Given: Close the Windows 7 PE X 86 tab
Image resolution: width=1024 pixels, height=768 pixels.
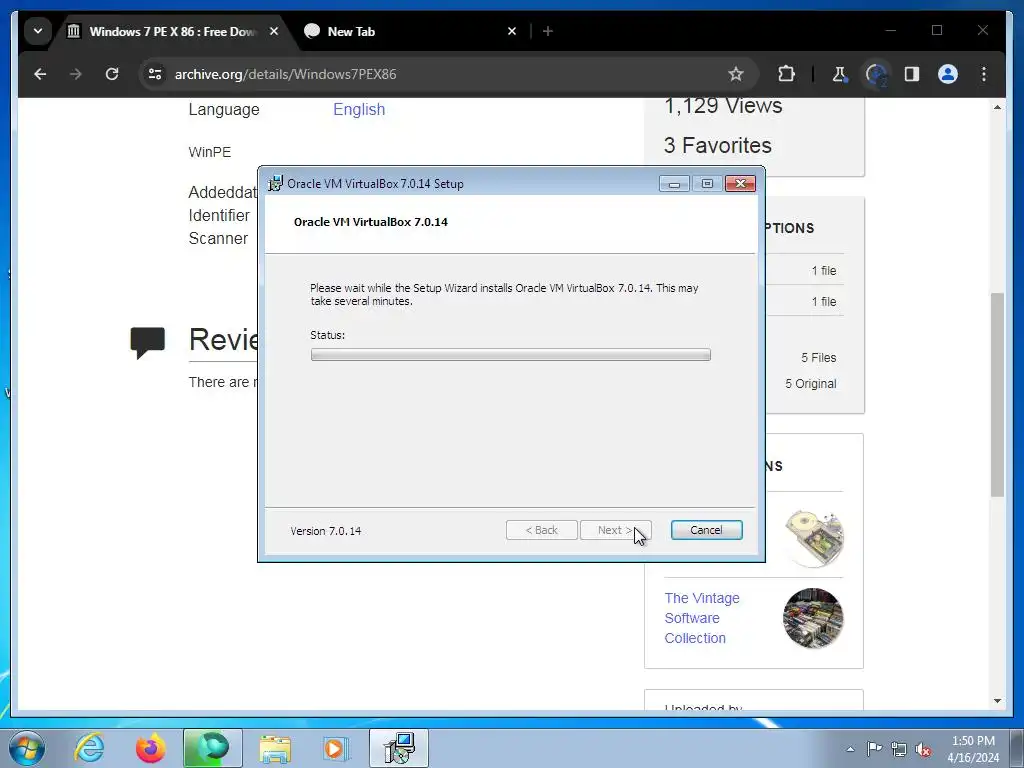Looking at the screenshot, I should 274,31.
